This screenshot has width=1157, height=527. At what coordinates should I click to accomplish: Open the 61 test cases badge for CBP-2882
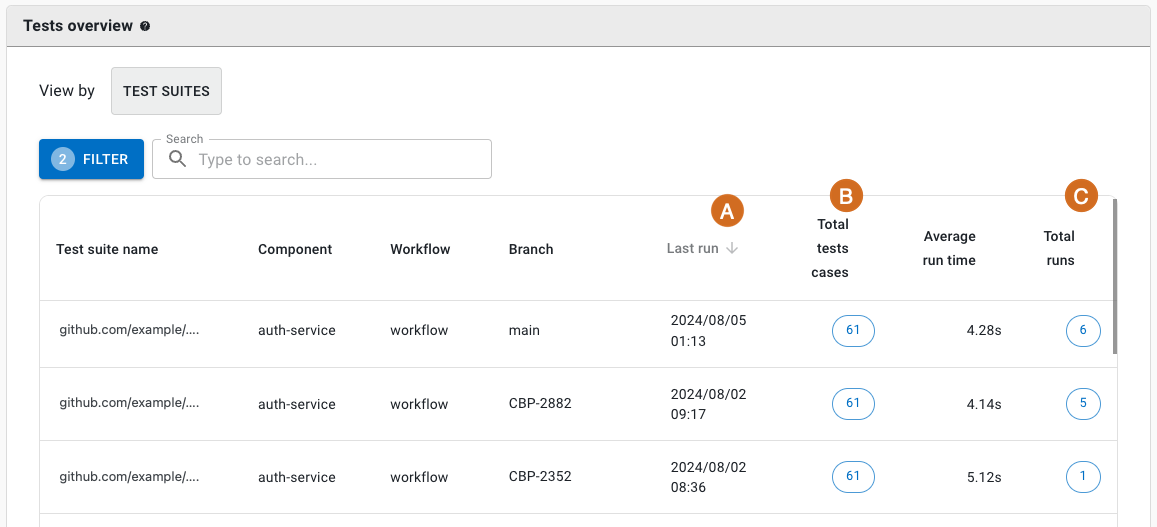pyautogui.click(x=853, y=404)
